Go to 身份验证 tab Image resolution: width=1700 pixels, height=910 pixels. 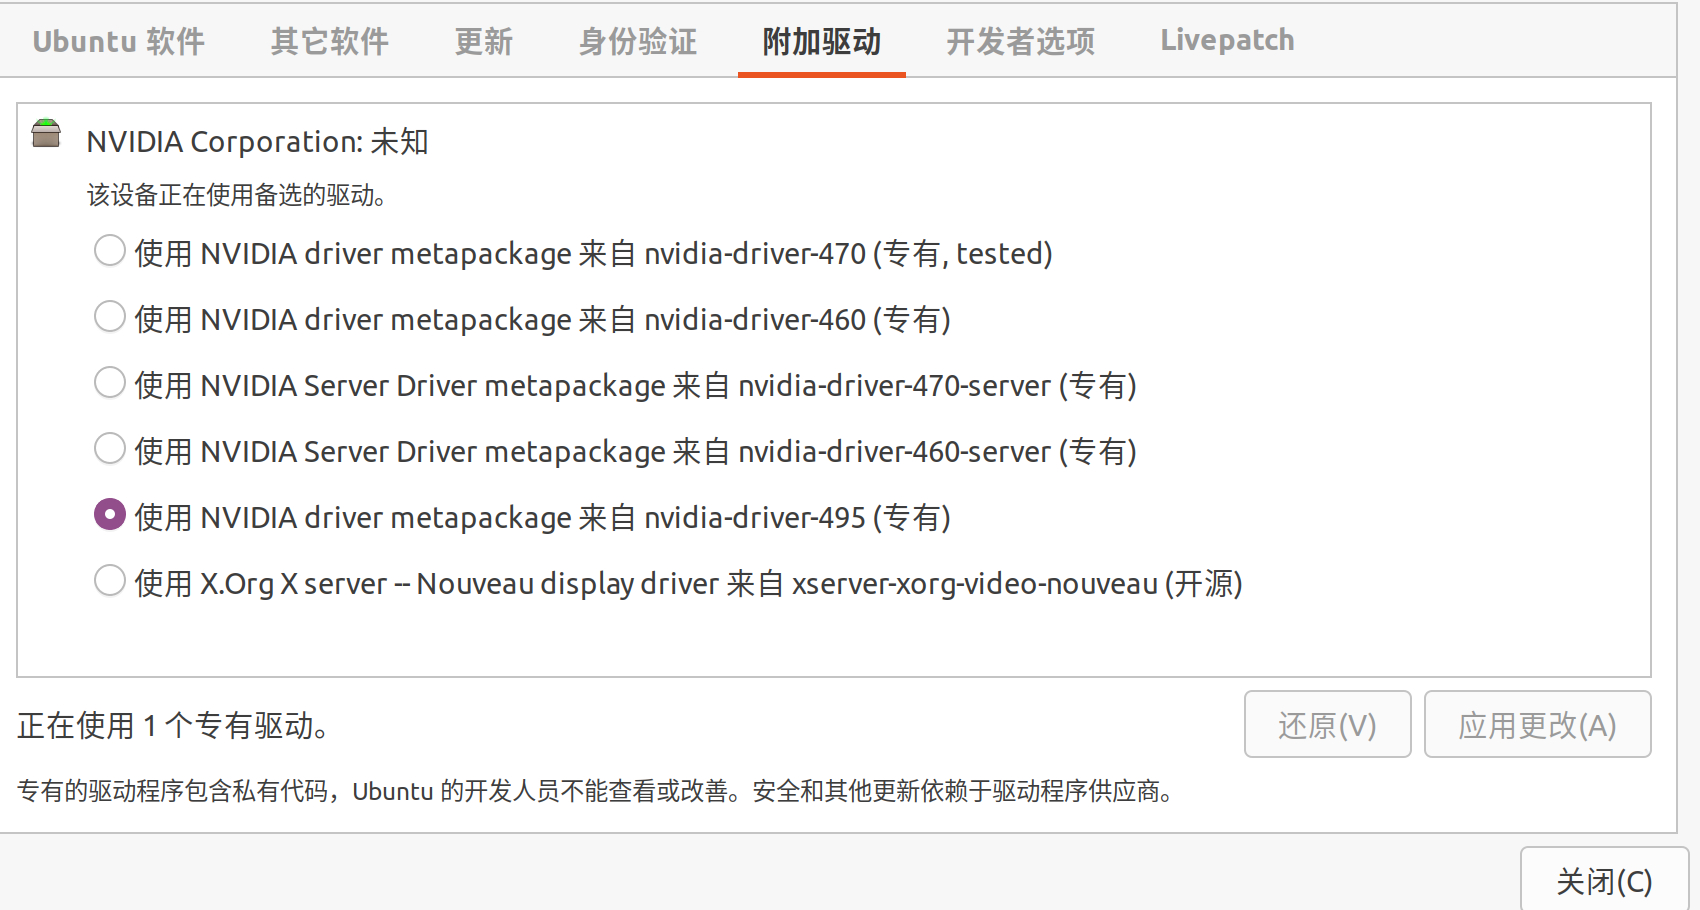(x=638, y=41)
